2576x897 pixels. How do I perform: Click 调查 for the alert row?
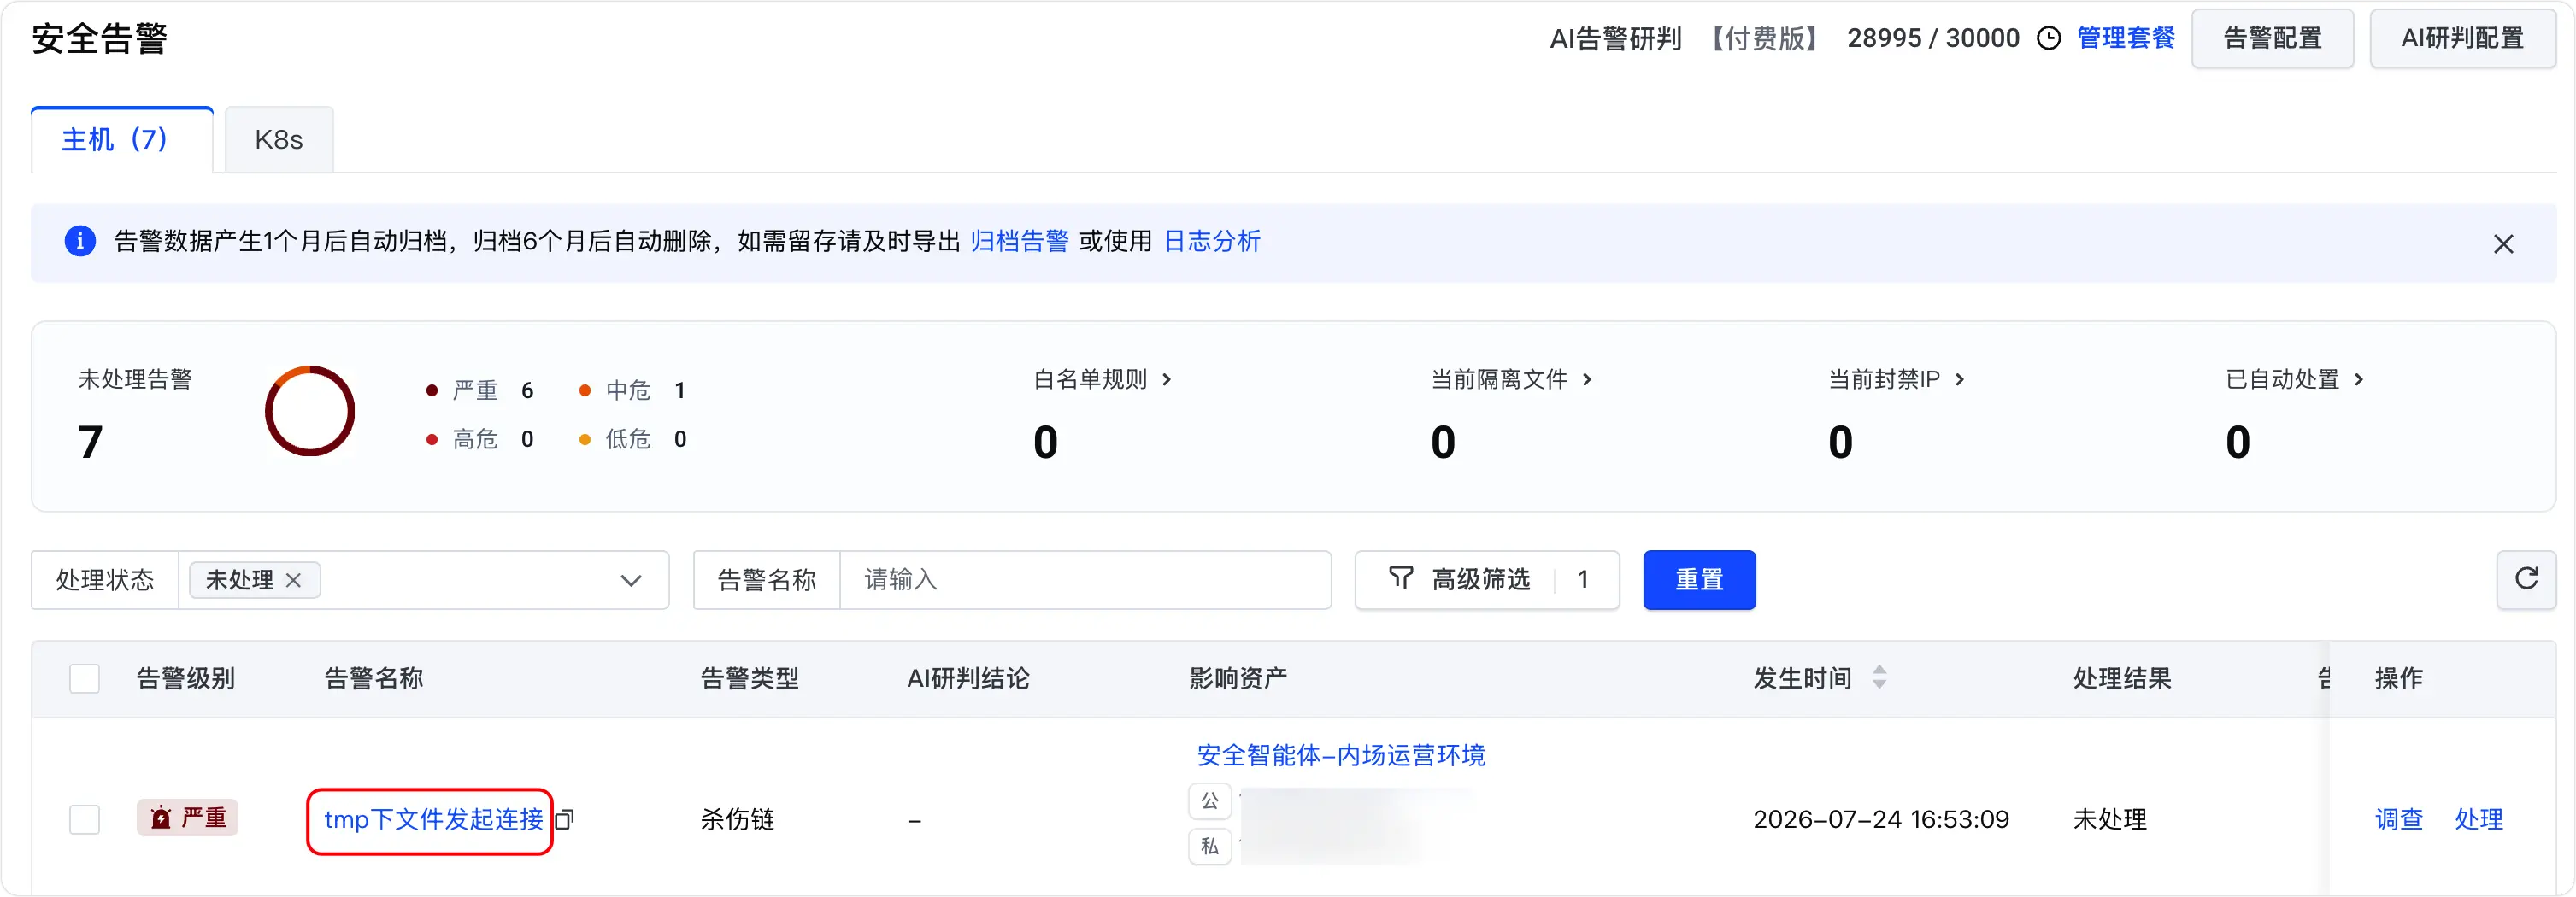click(x=2399, y=819)
